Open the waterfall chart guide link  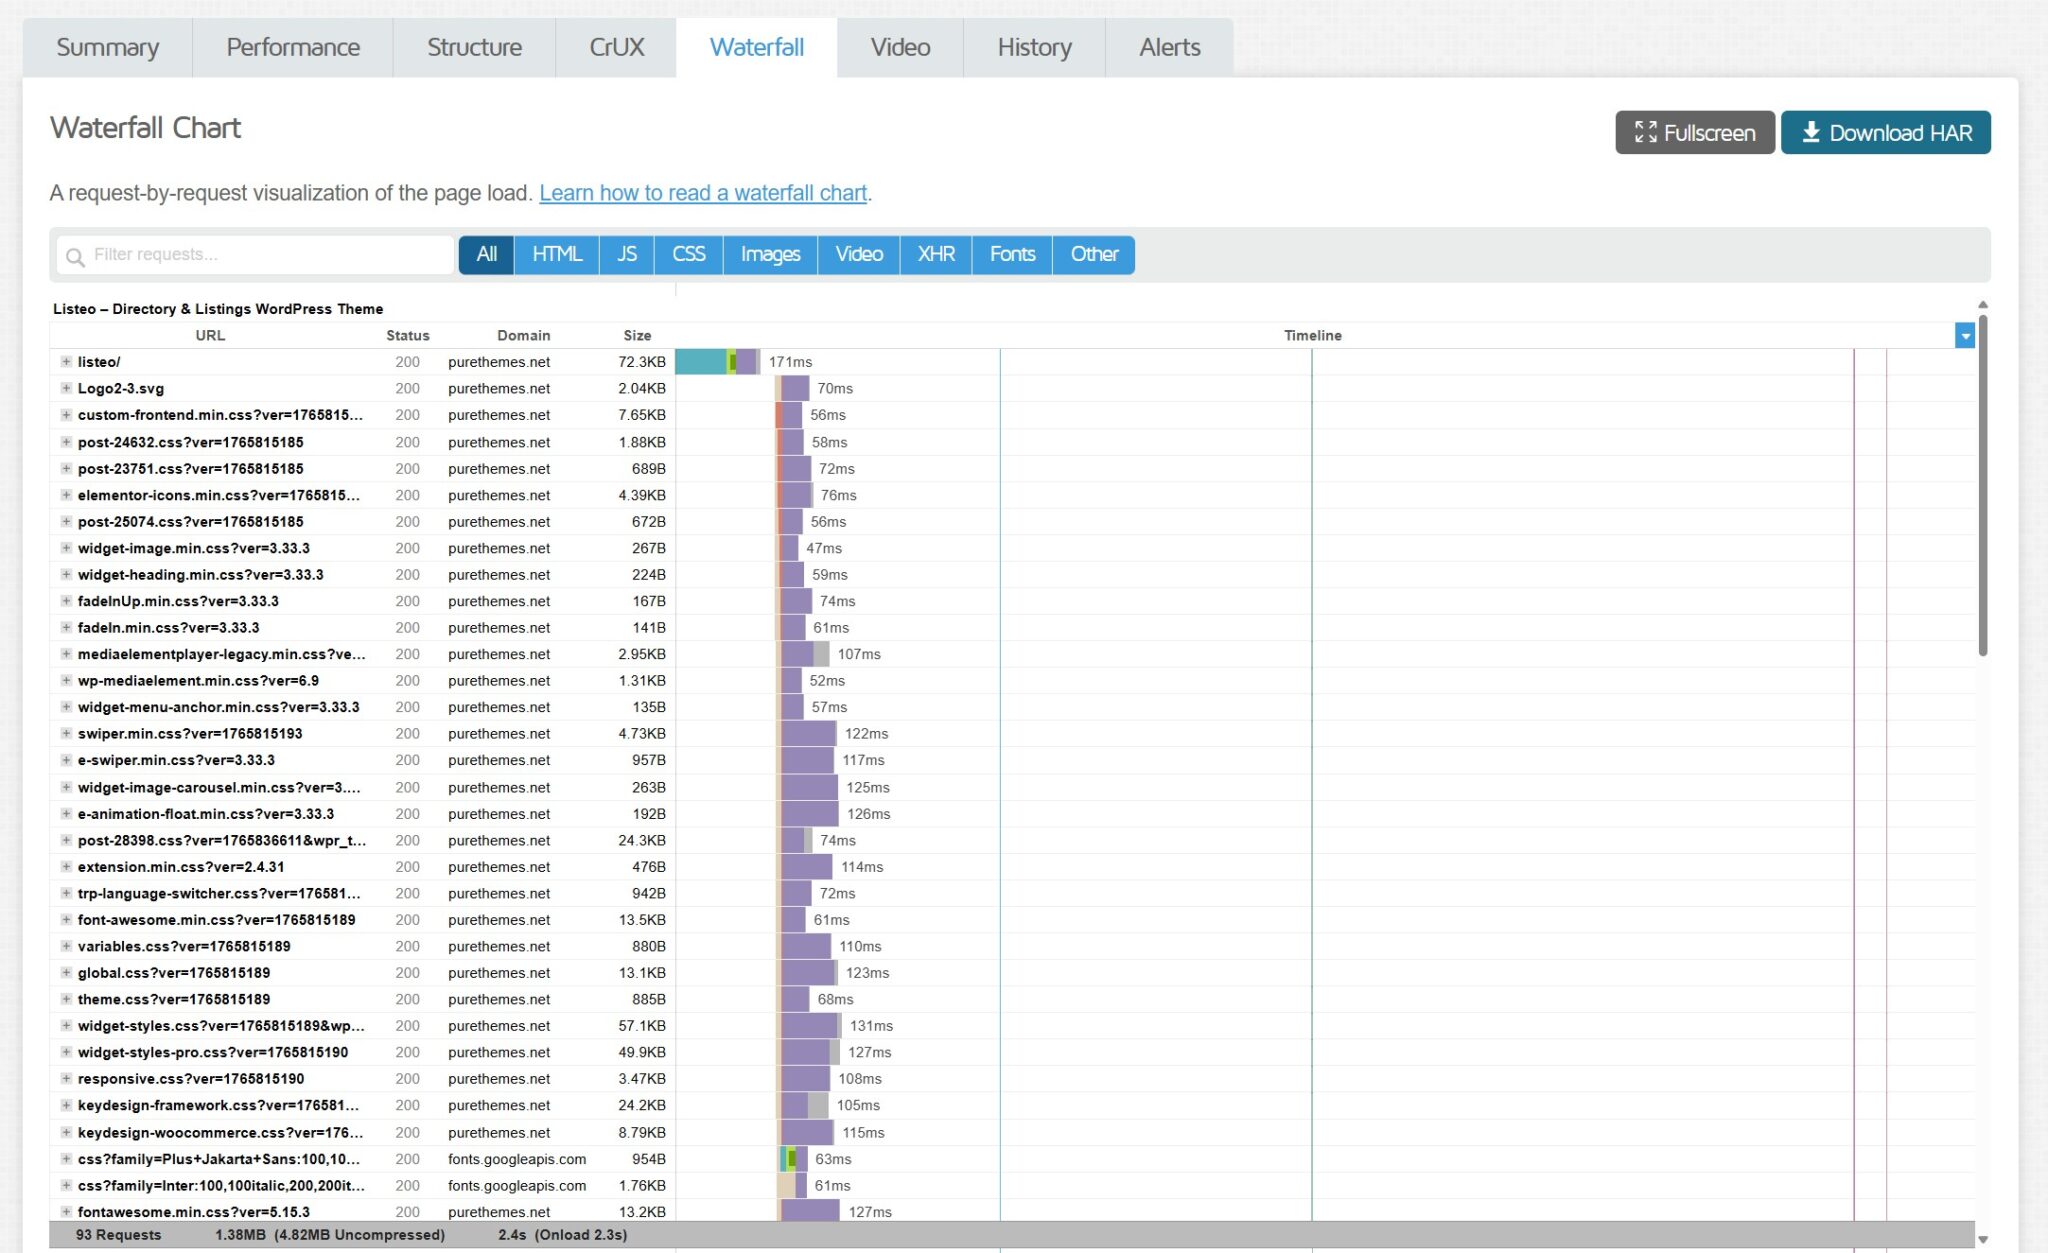pyautogui.click(x=703, y=193)
